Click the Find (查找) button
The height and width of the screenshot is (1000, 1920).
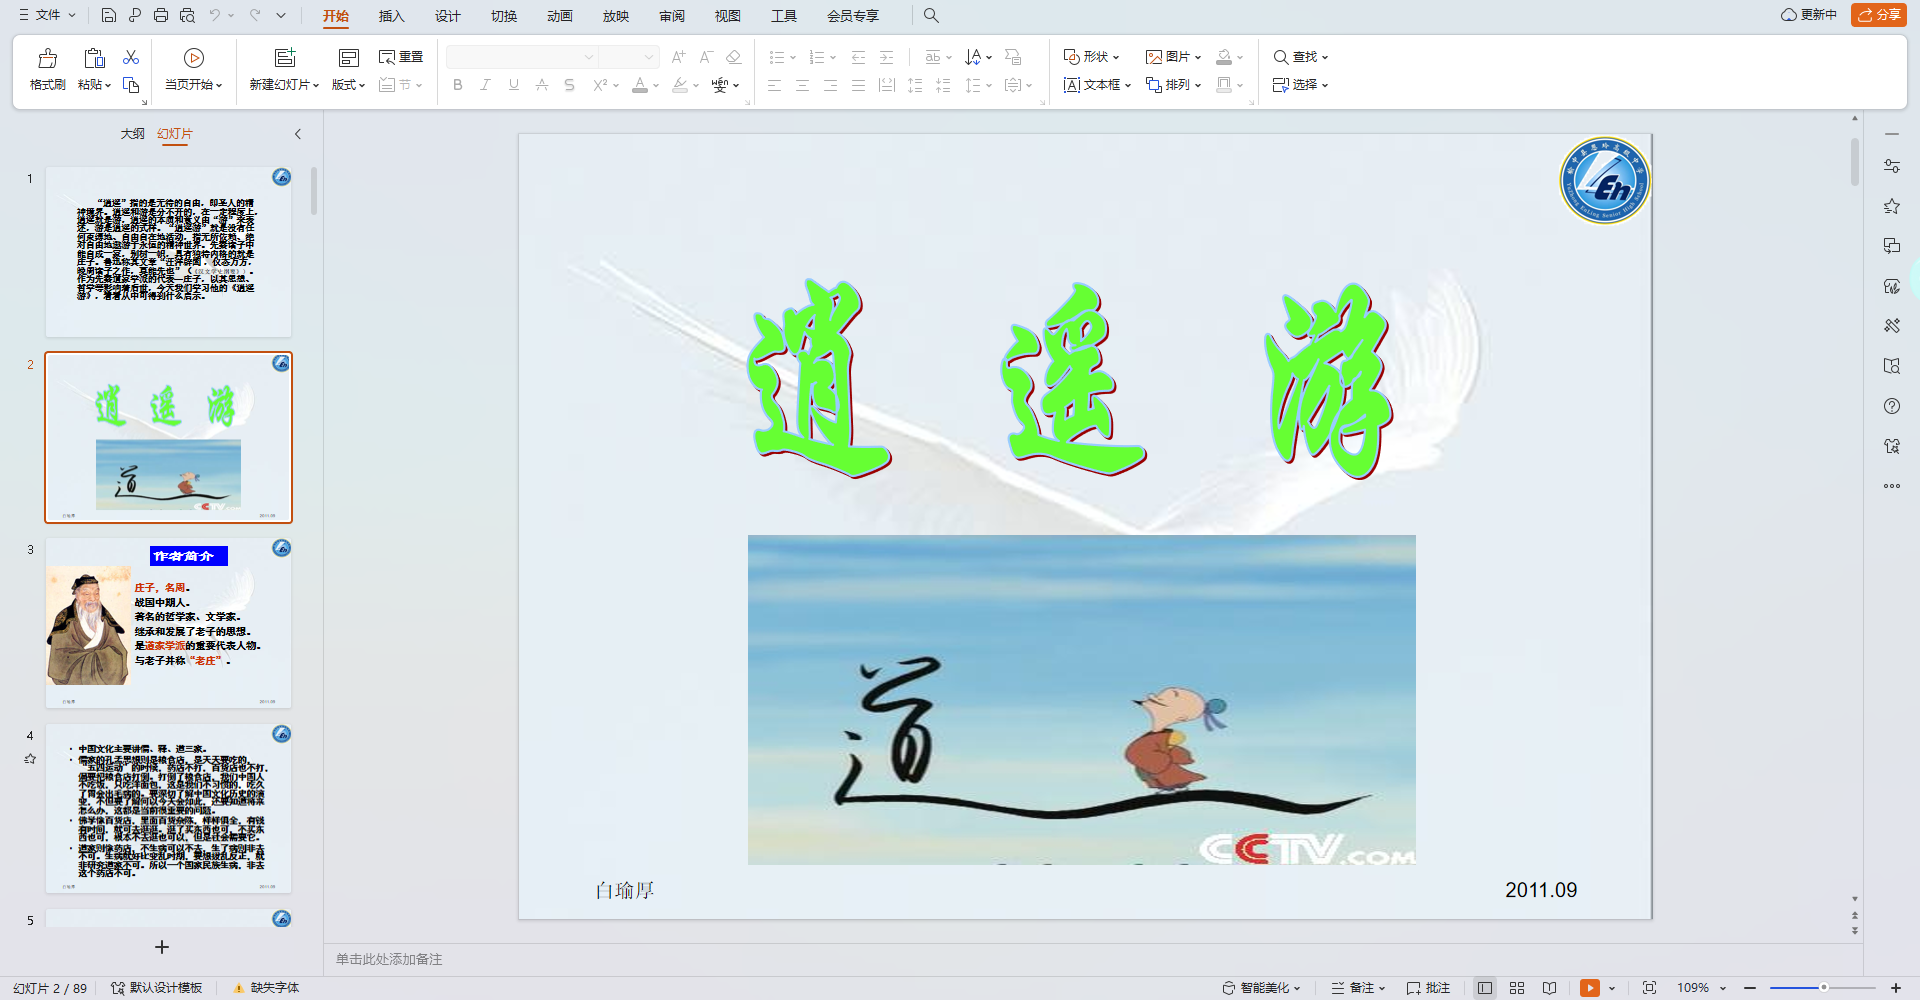pyautogui.click(x=1300, y=57)
